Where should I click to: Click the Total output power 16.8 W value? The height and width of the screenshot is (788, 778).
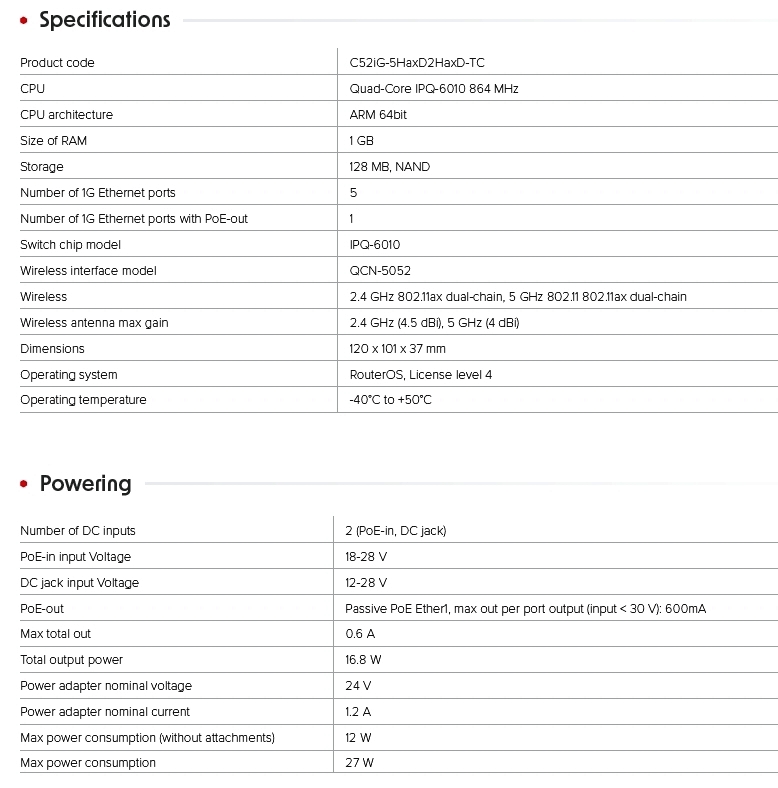[x=363, y=660]
